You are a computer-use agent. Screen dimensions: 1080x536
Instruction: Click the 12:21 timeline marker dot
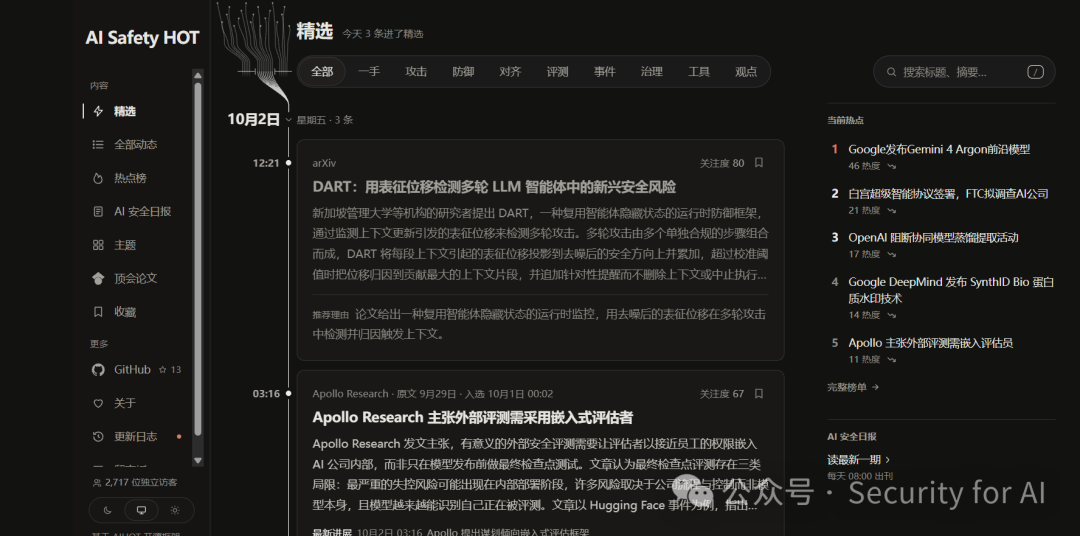[289, 163]
